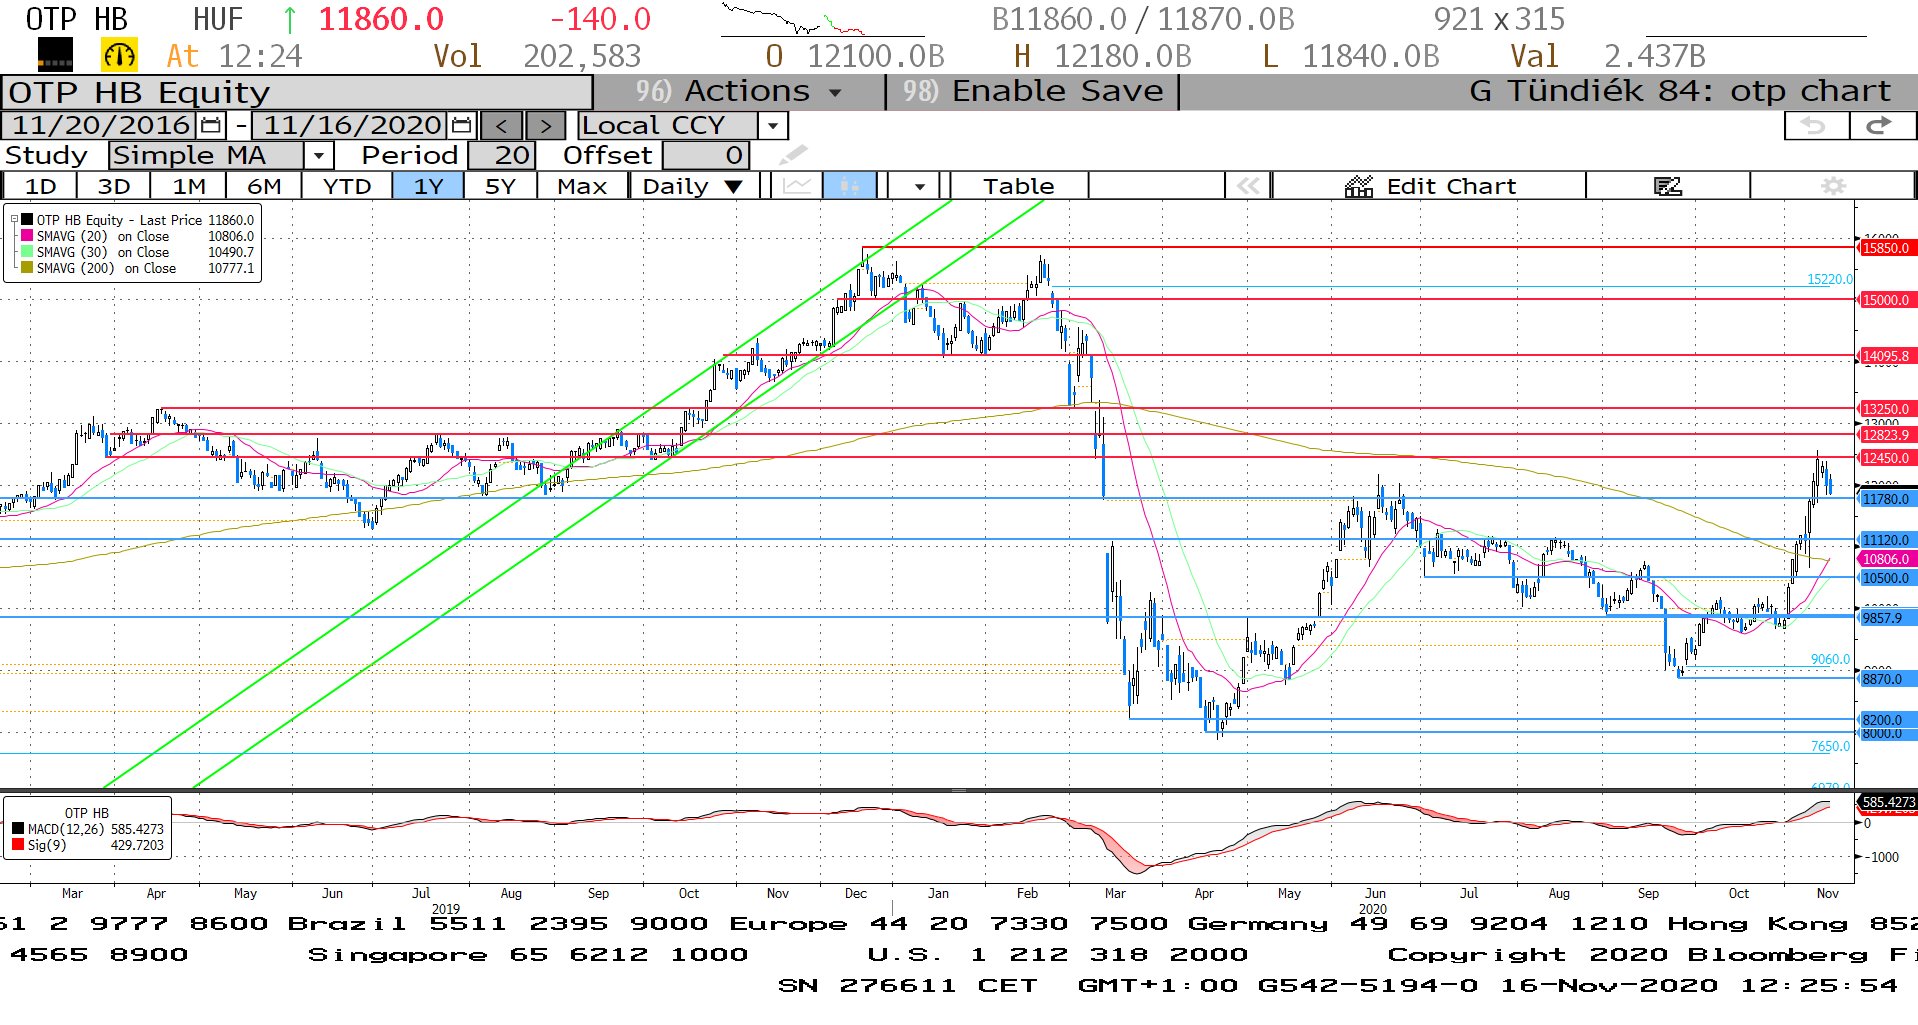Click the 15850.0 red price level label
Viewport: 1918px width, 1025px height.
click(1885, 248)
